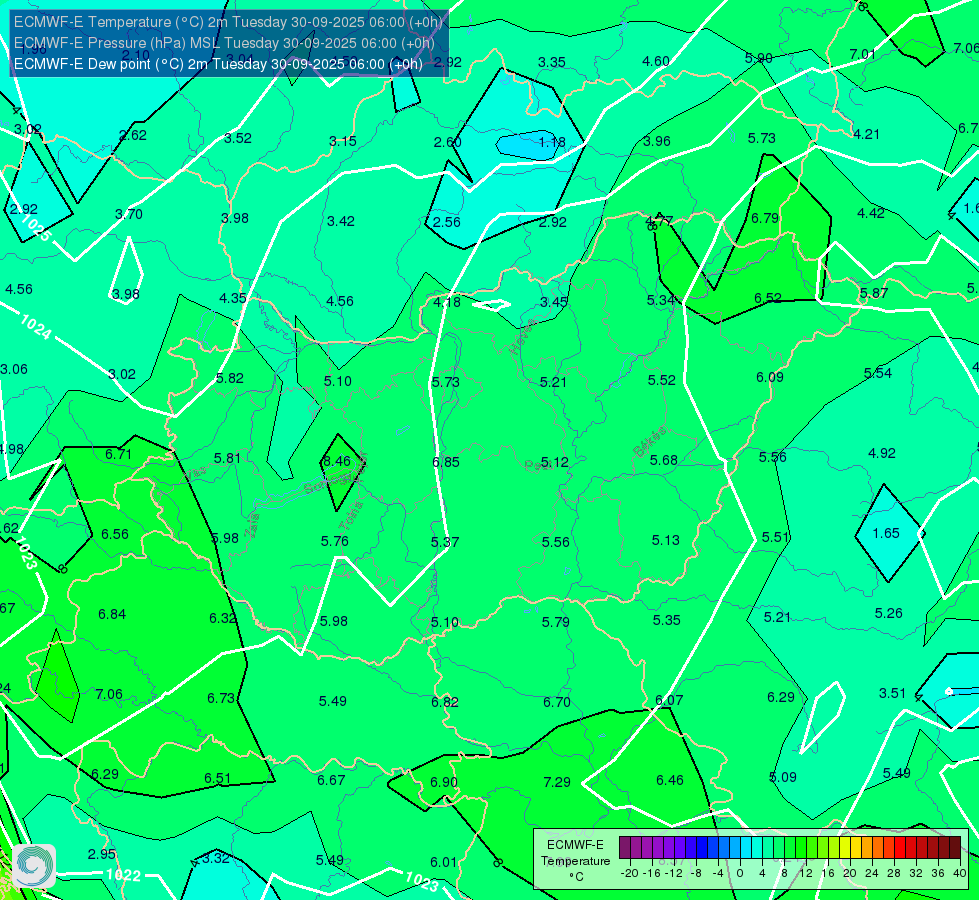Select the ECMWF-E Pressure MSL layer entry
This screenshot has width=979, height=900.
point(224,43)
